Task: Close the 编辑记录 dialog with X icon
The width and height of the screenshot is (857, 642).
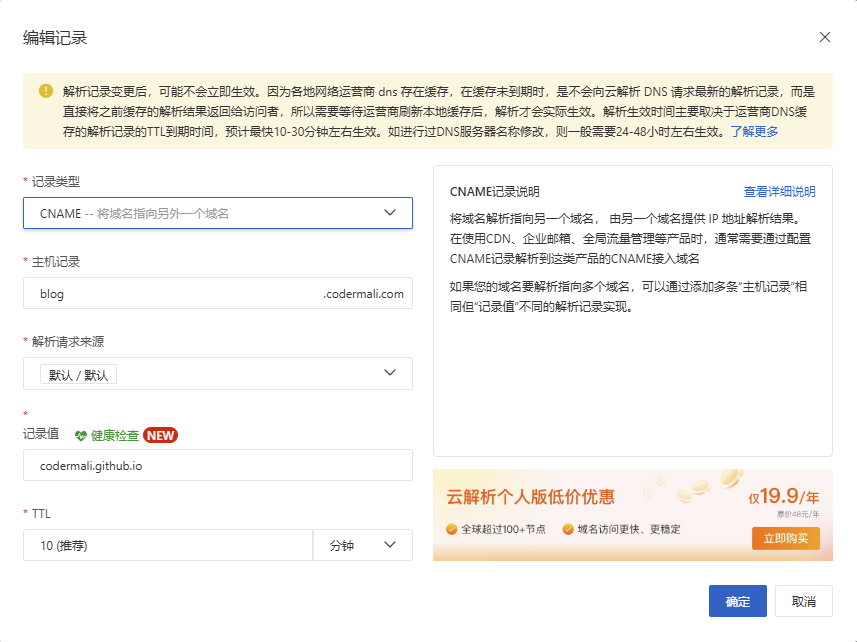Action: [825, 37]
